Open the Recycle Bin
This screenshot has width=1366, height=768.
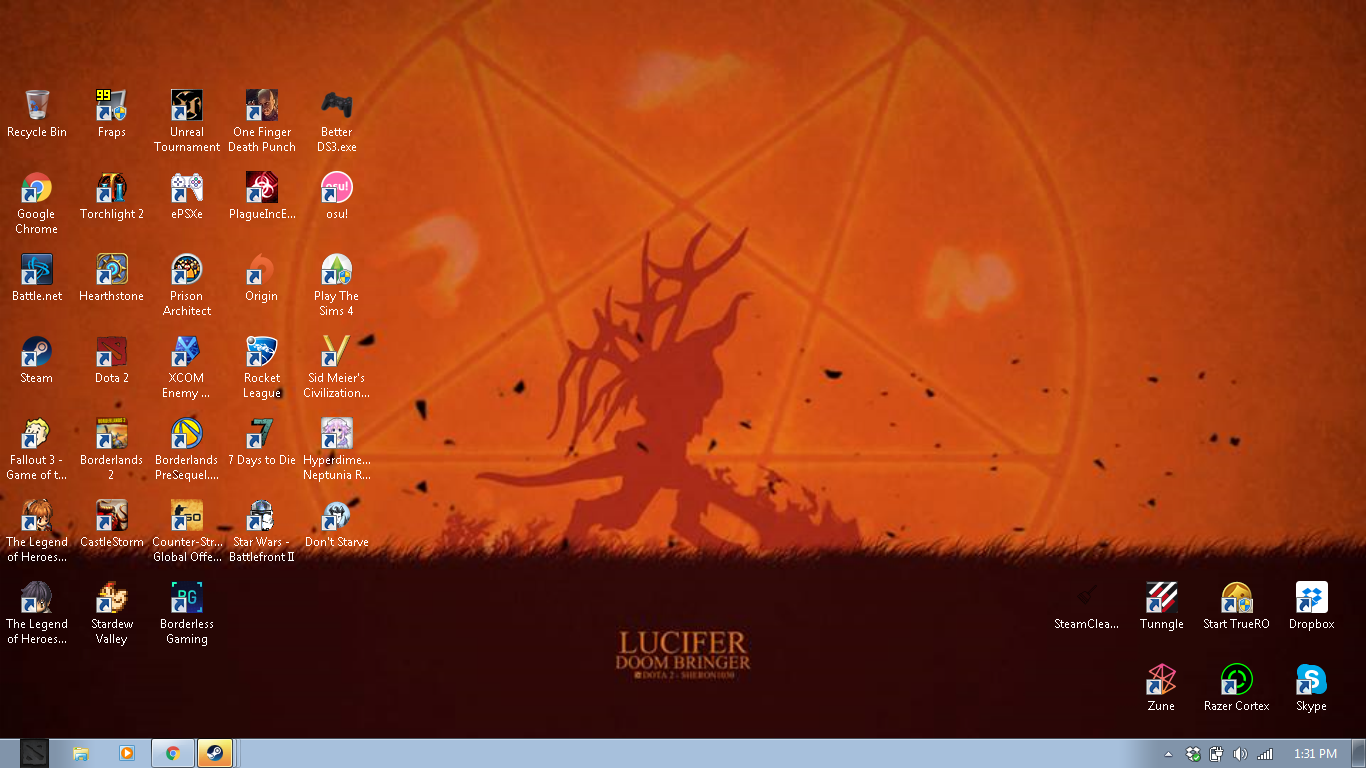coord(37,105)
